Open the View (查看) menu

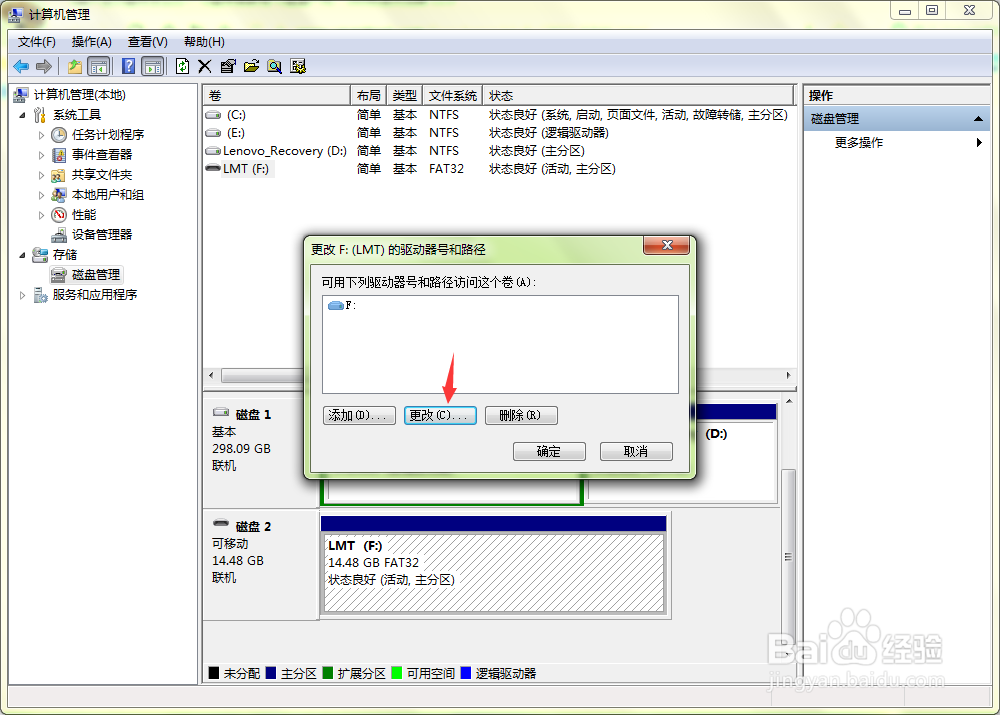pyautogui.click(x=147, y=42)
